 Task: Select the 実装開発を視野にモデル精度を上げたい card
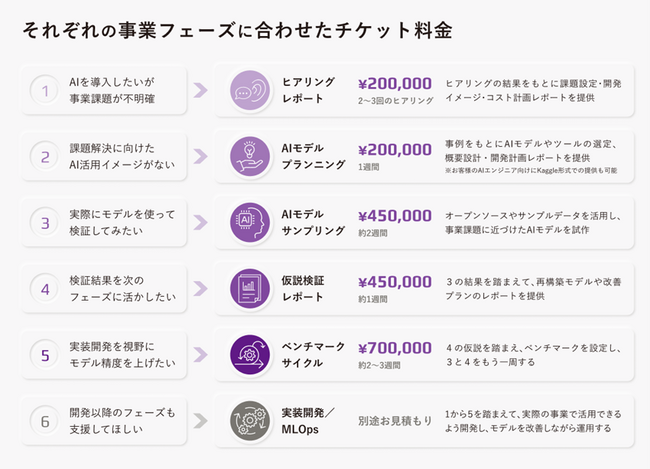click(104, 354)
